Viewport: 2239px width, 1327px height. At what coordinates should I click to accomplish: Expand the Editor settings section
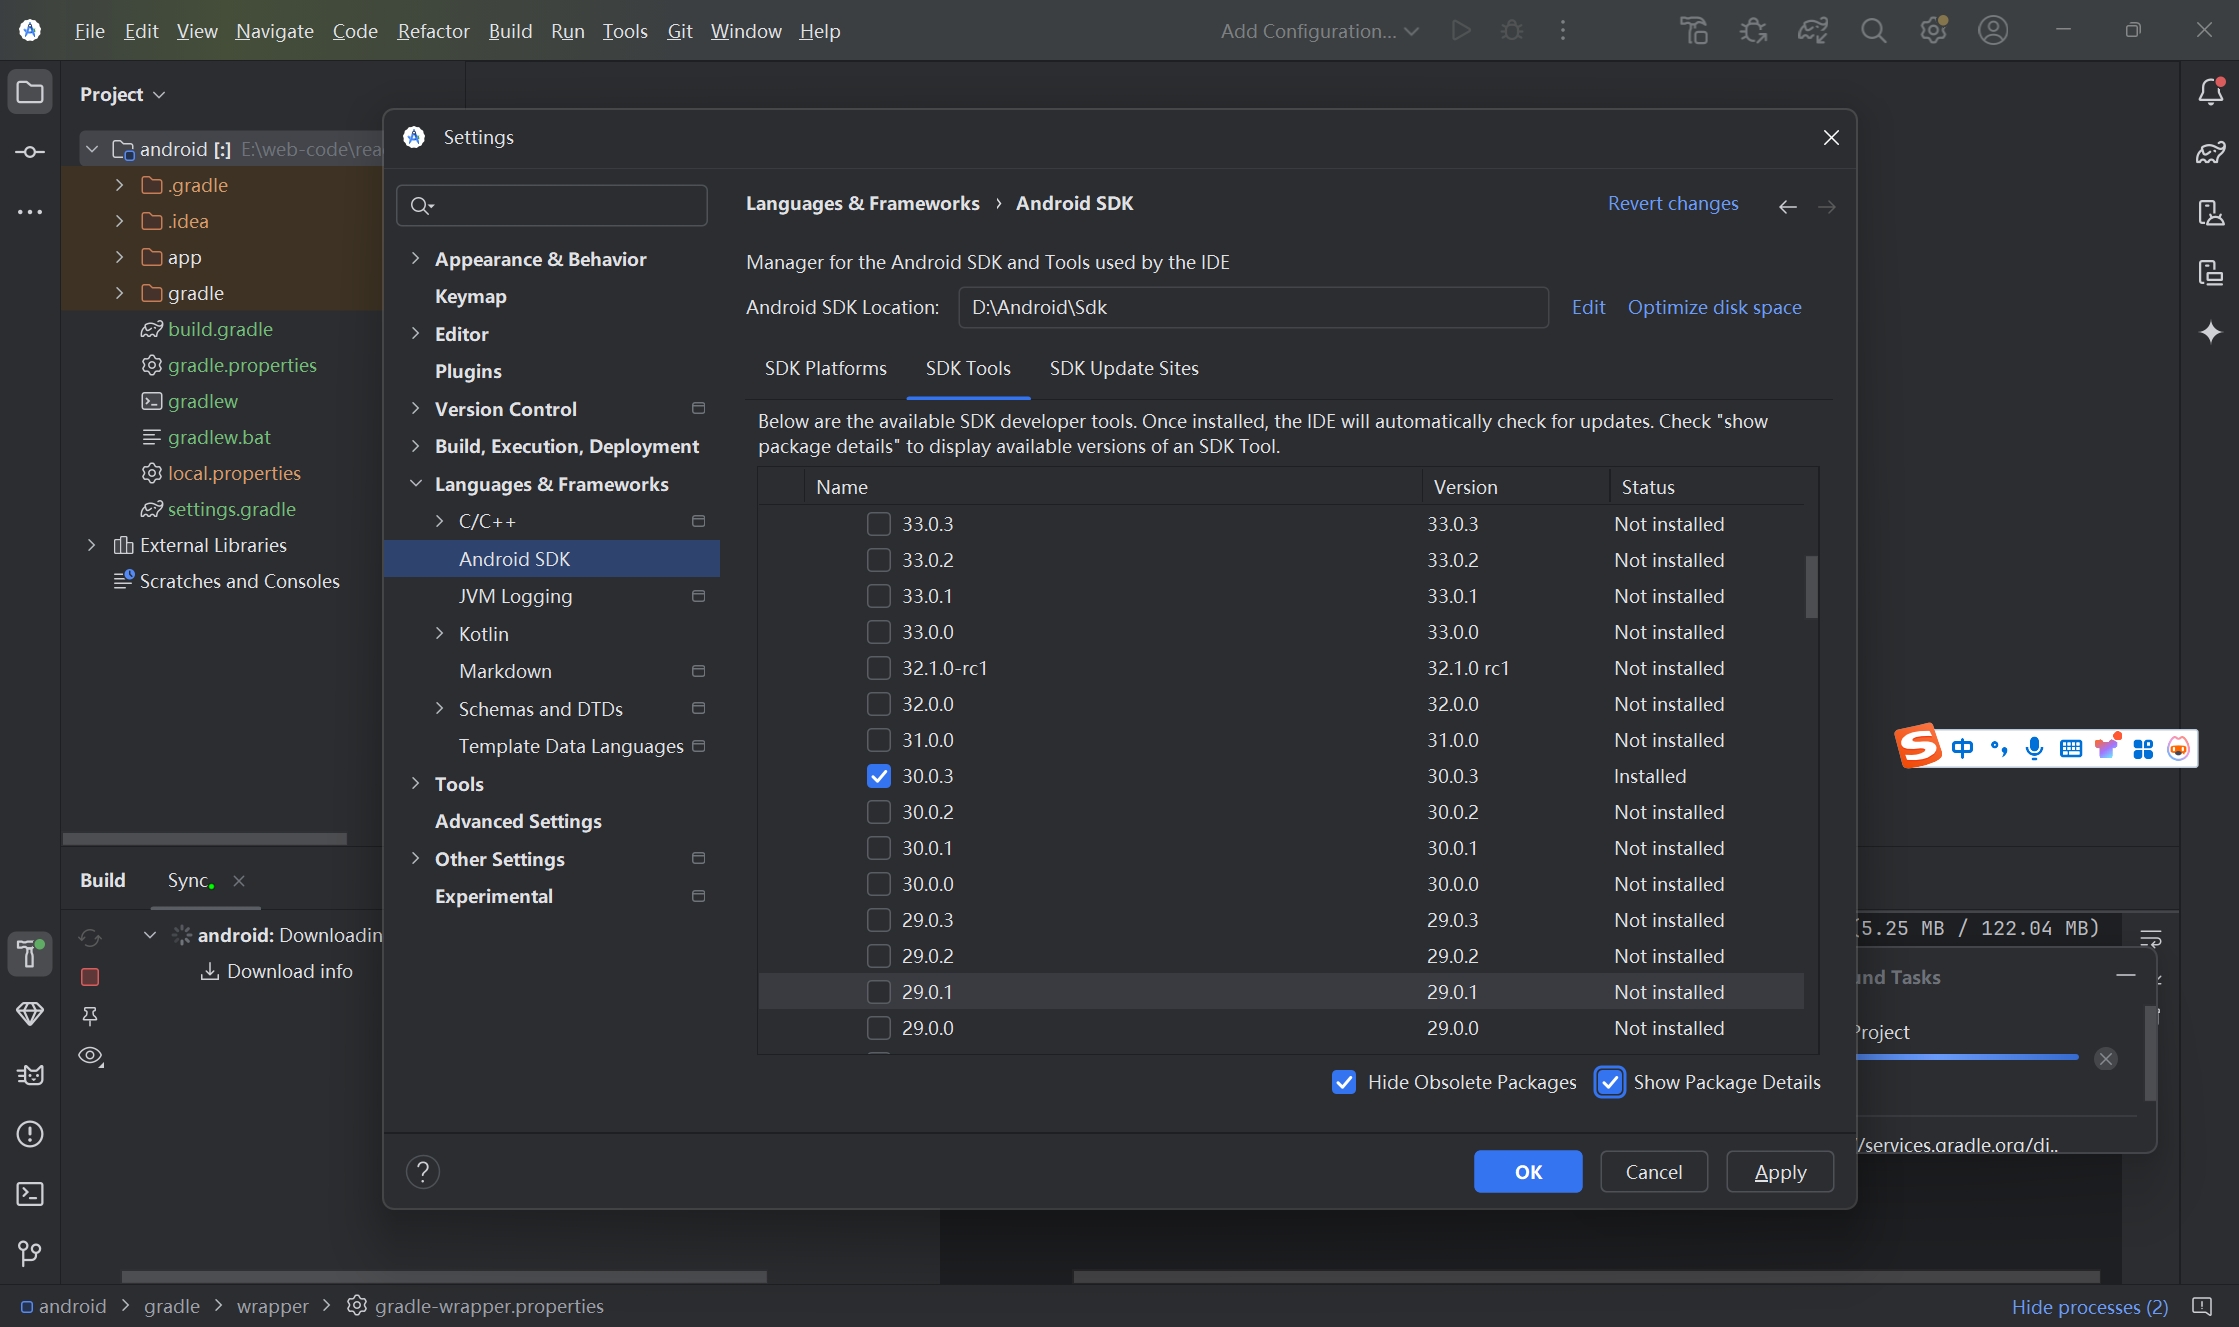tap(416, 334)
